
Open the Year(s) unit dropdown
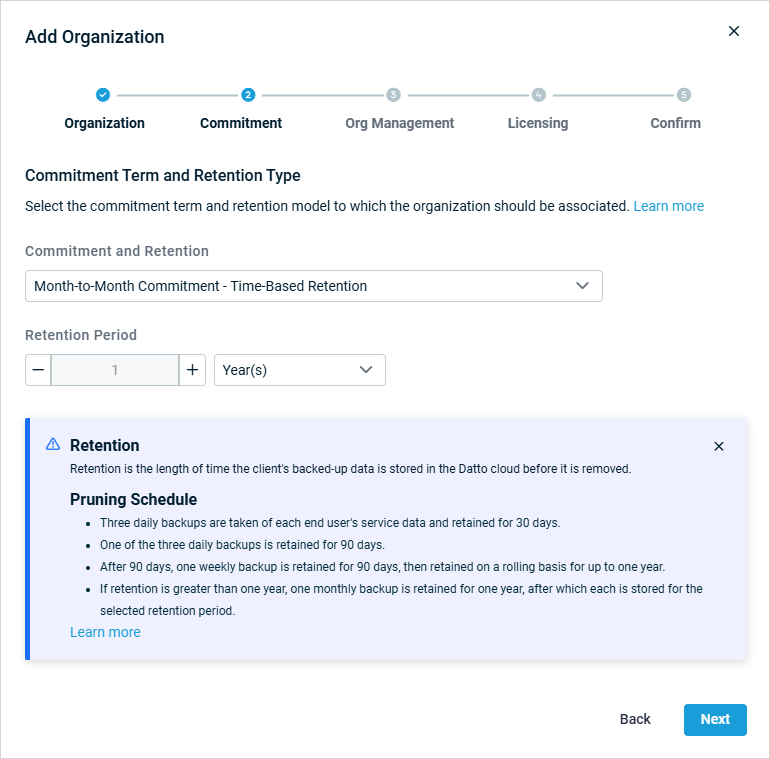click(300, 370)
